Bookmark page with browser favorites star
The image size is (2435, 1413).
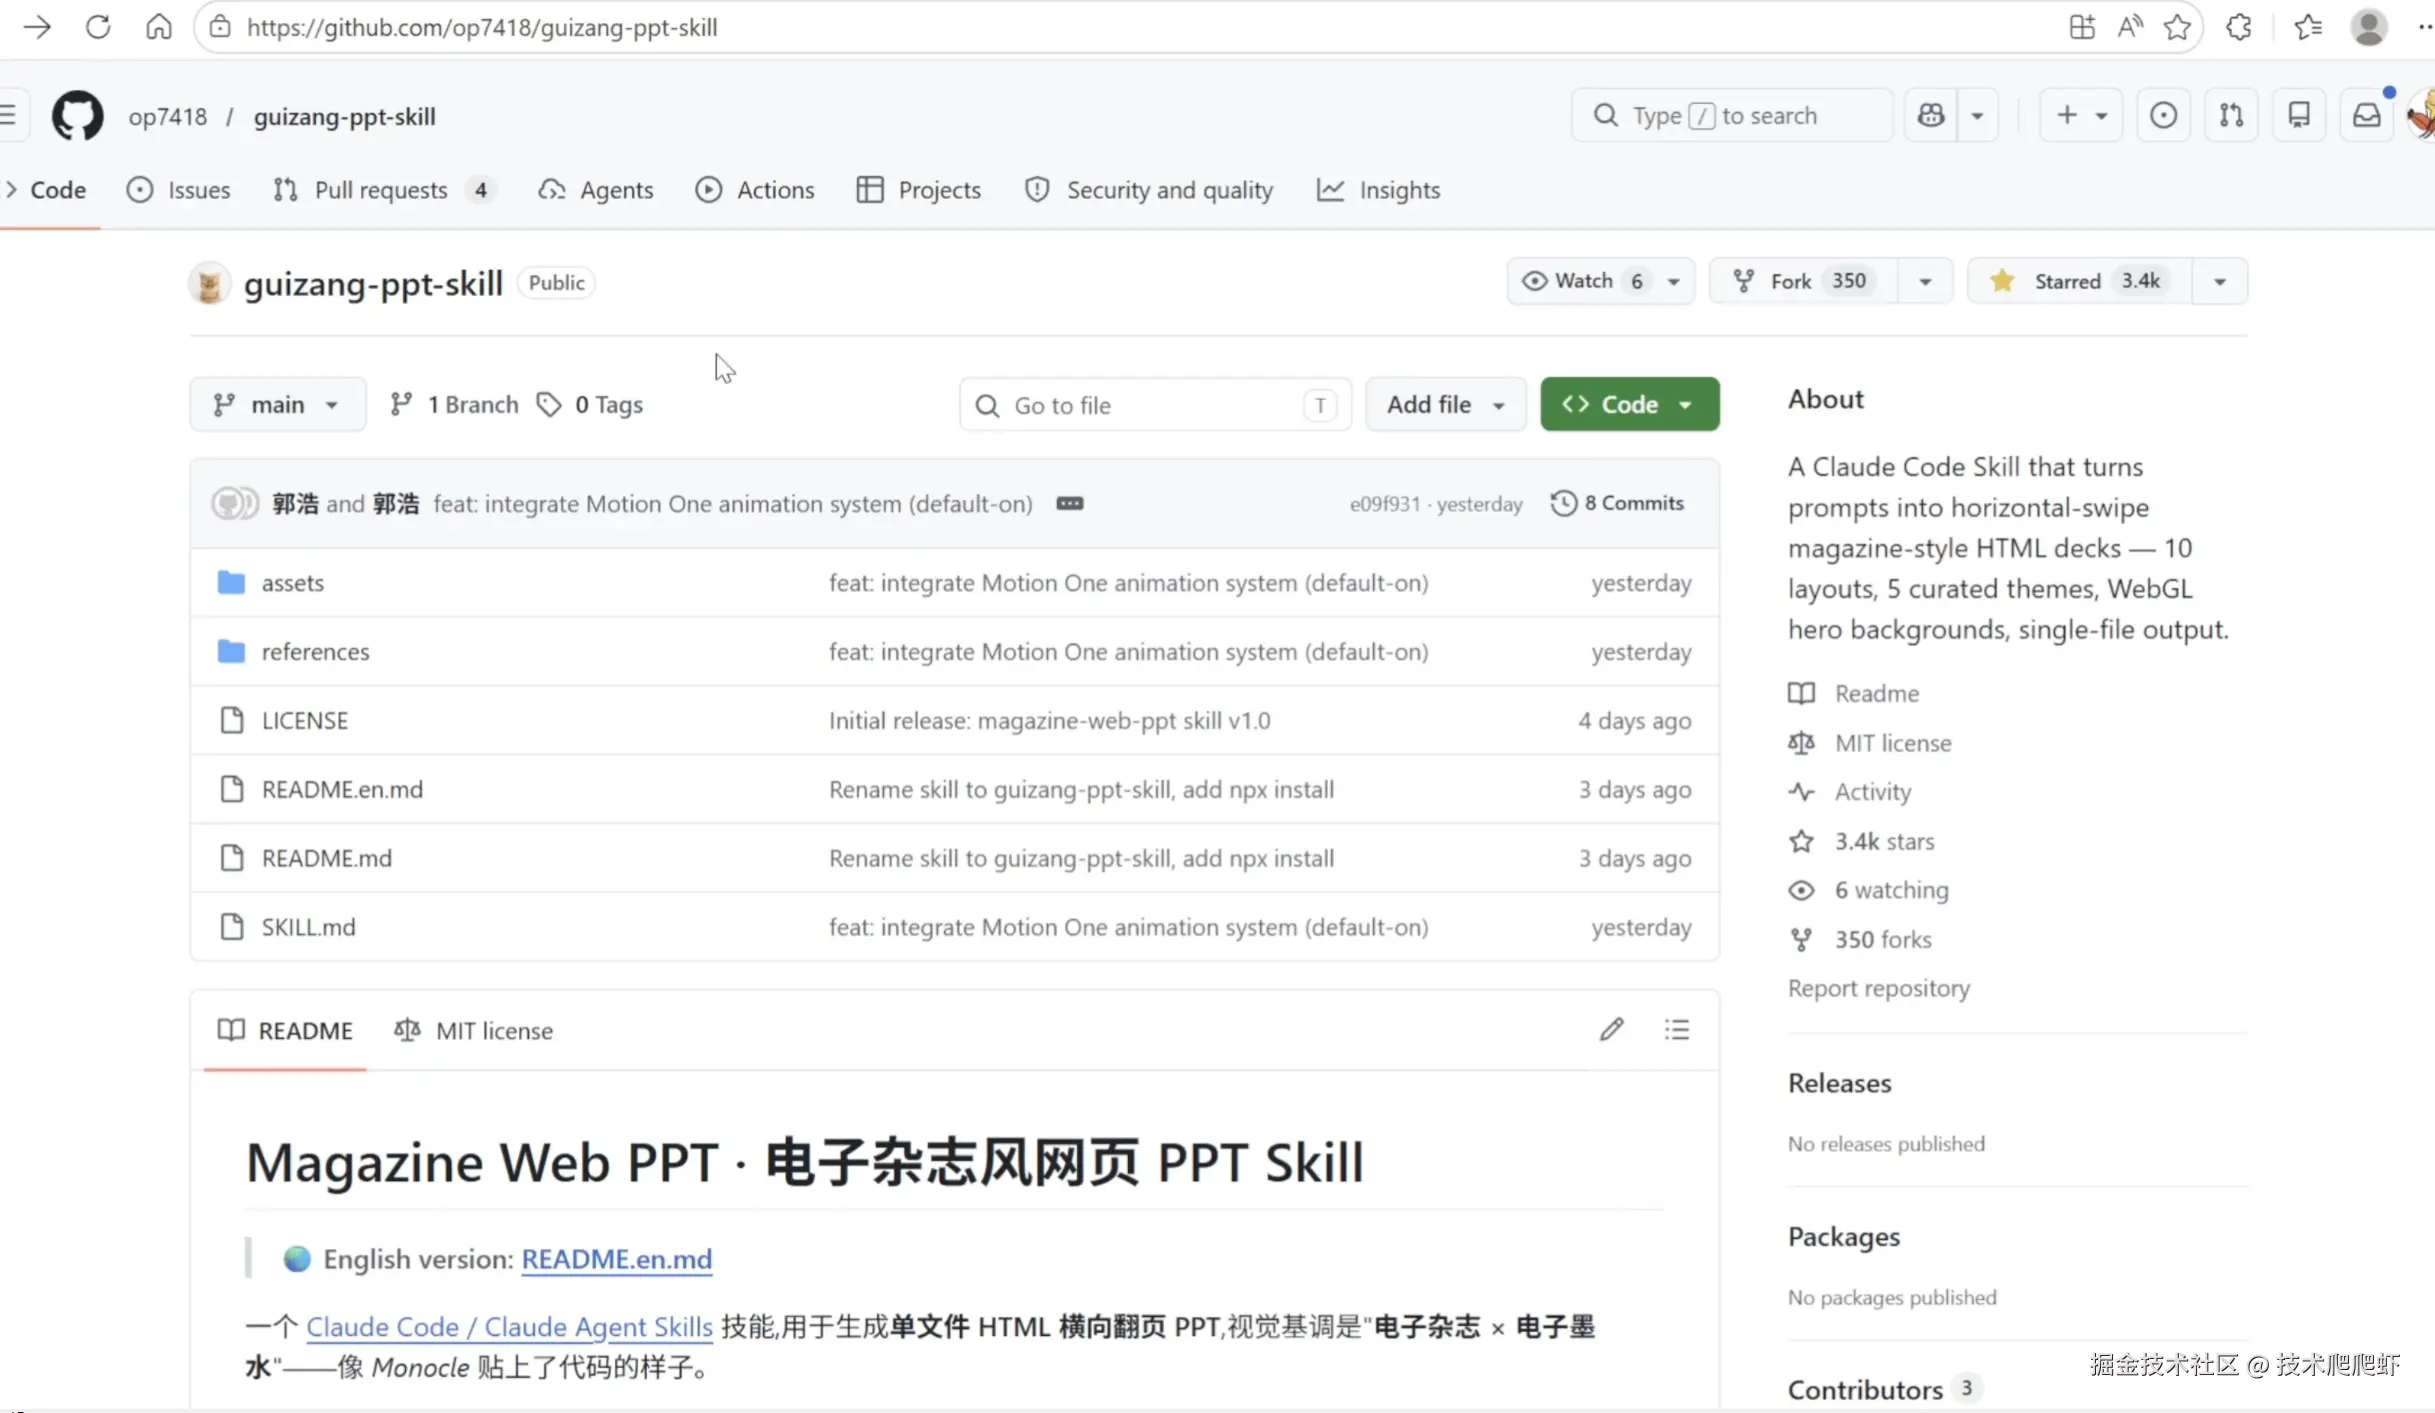click(2177, 27)
